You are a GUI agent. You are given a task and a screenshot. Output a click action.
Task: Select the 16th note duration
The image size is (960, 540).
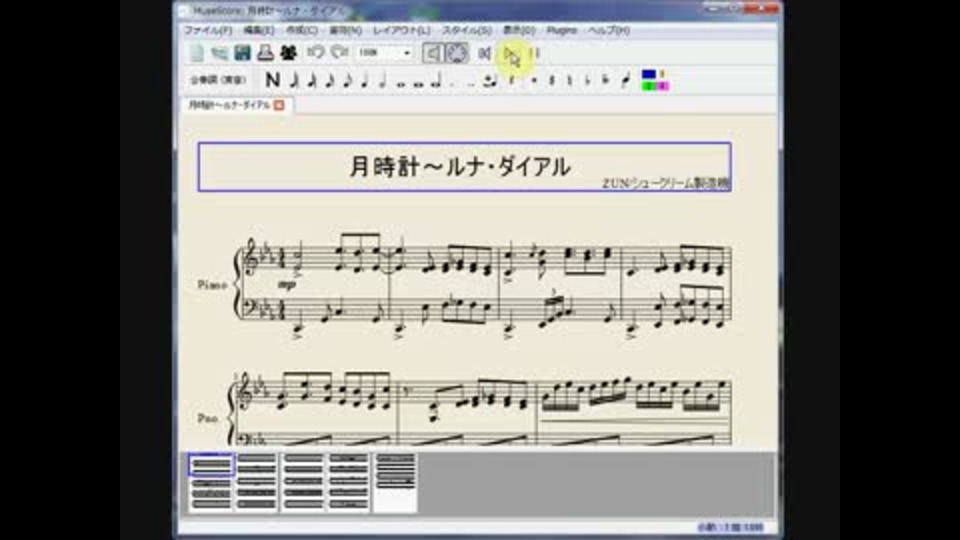click(331, 80)
